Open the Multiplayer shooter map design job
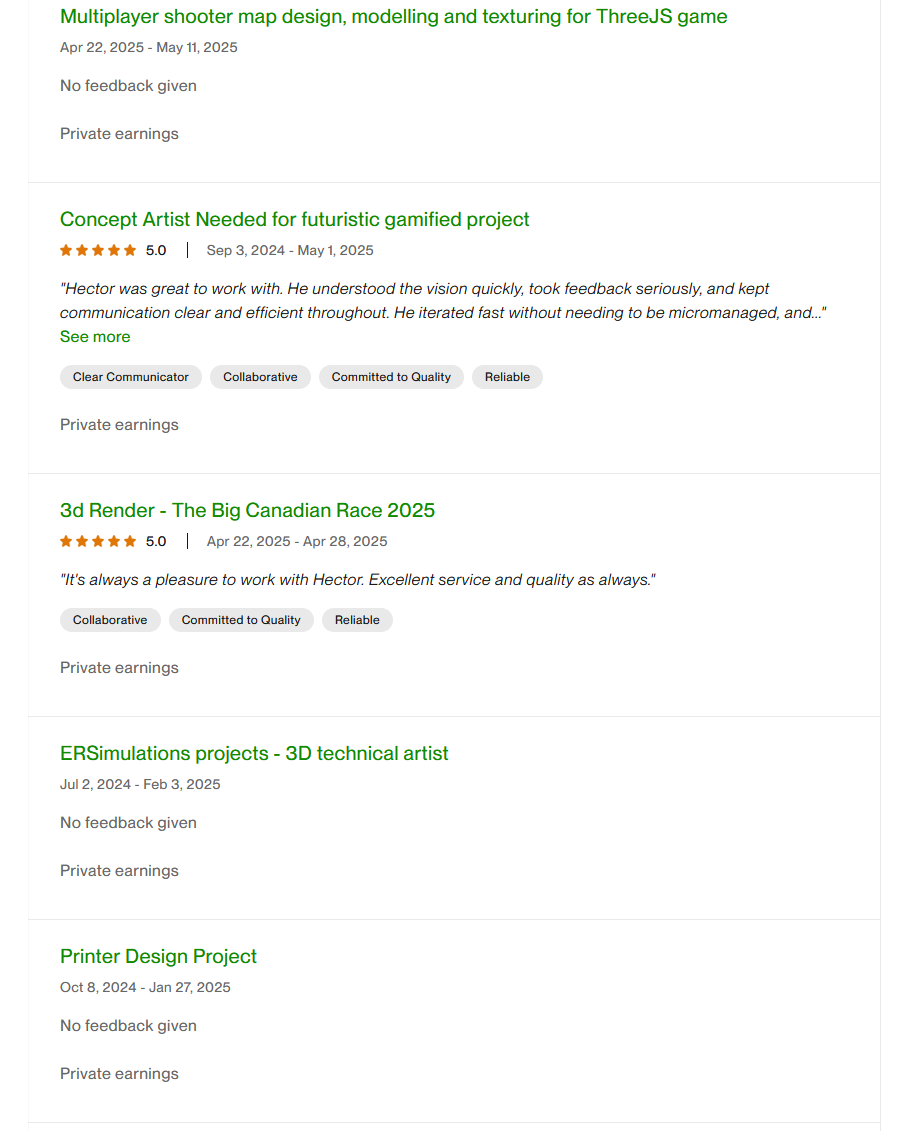 [x=393, y=17]
